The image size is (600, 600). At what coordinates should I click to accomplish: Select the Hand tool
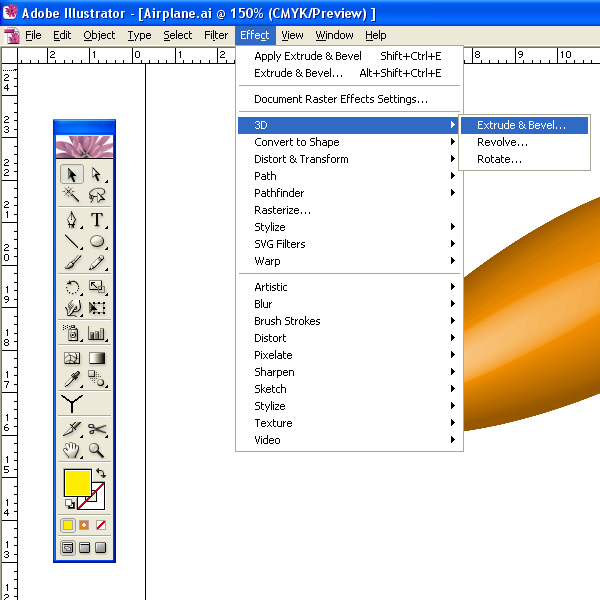click(x=72, y=450)
